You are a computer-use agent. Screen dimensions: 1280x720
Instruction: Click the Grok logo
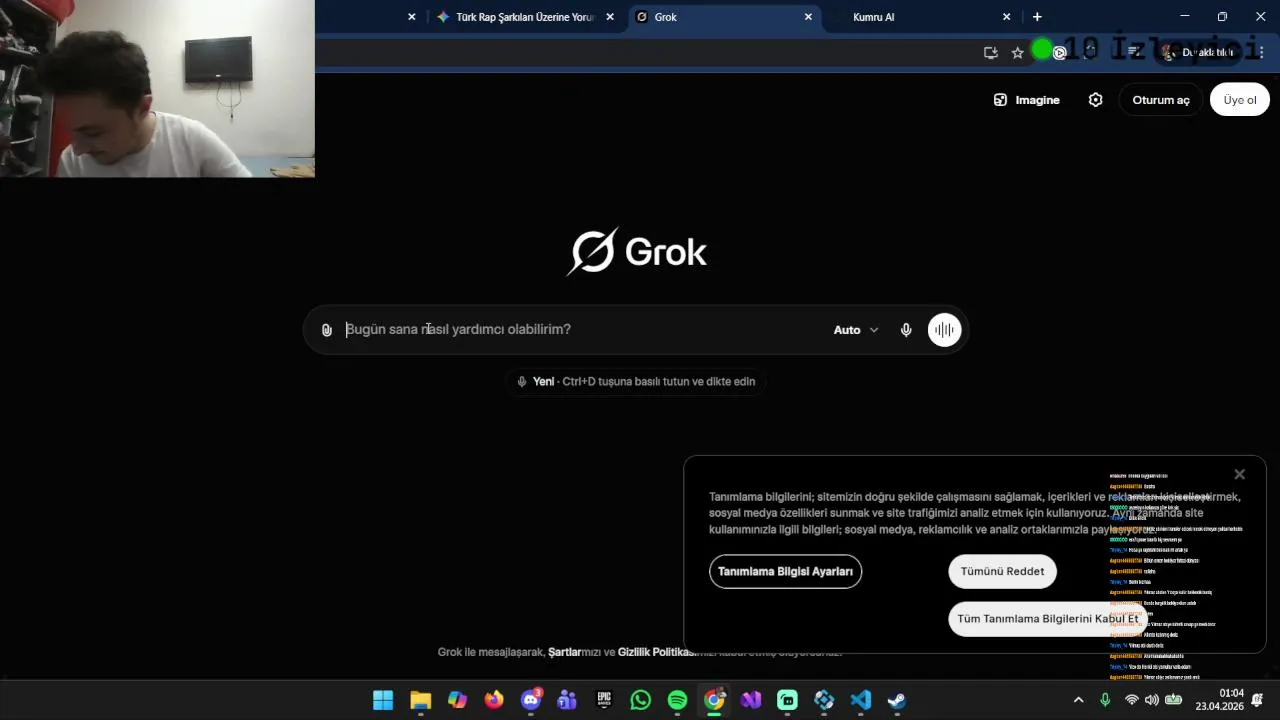coord(637,252)
